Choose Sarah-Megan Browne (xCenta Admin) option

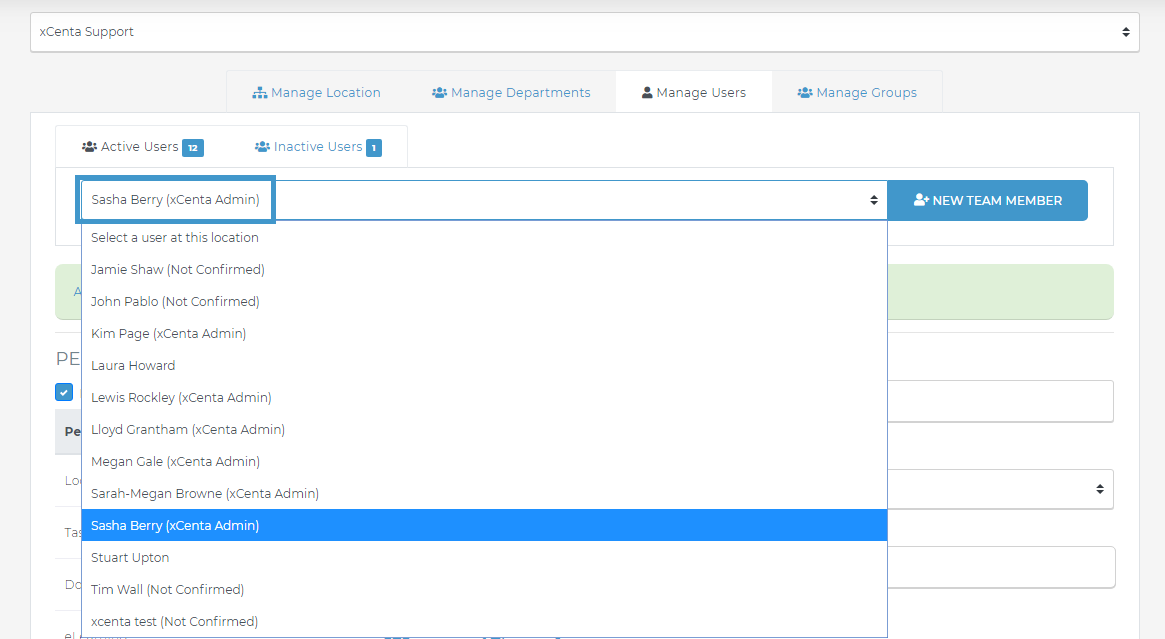484,493
